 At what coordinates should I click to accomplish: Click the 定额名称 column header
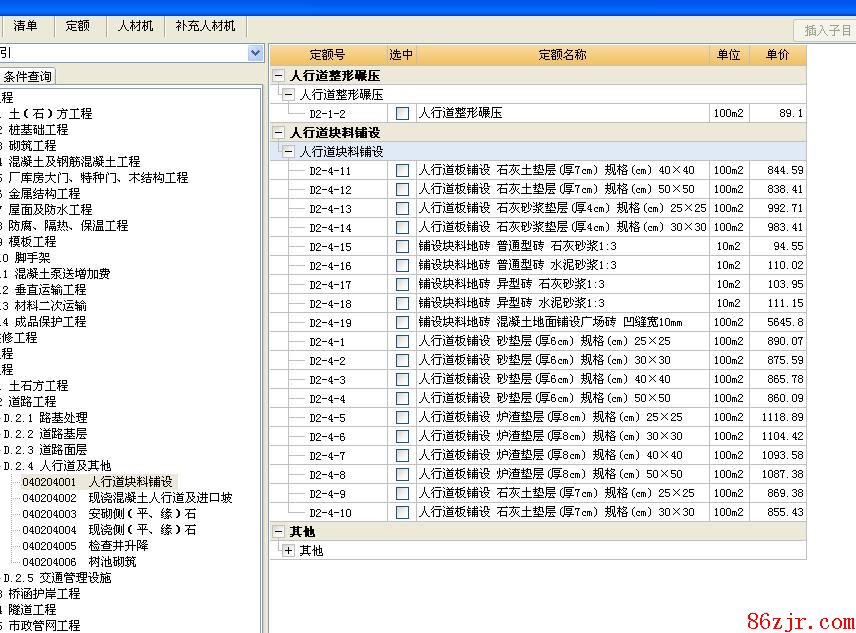562,55
